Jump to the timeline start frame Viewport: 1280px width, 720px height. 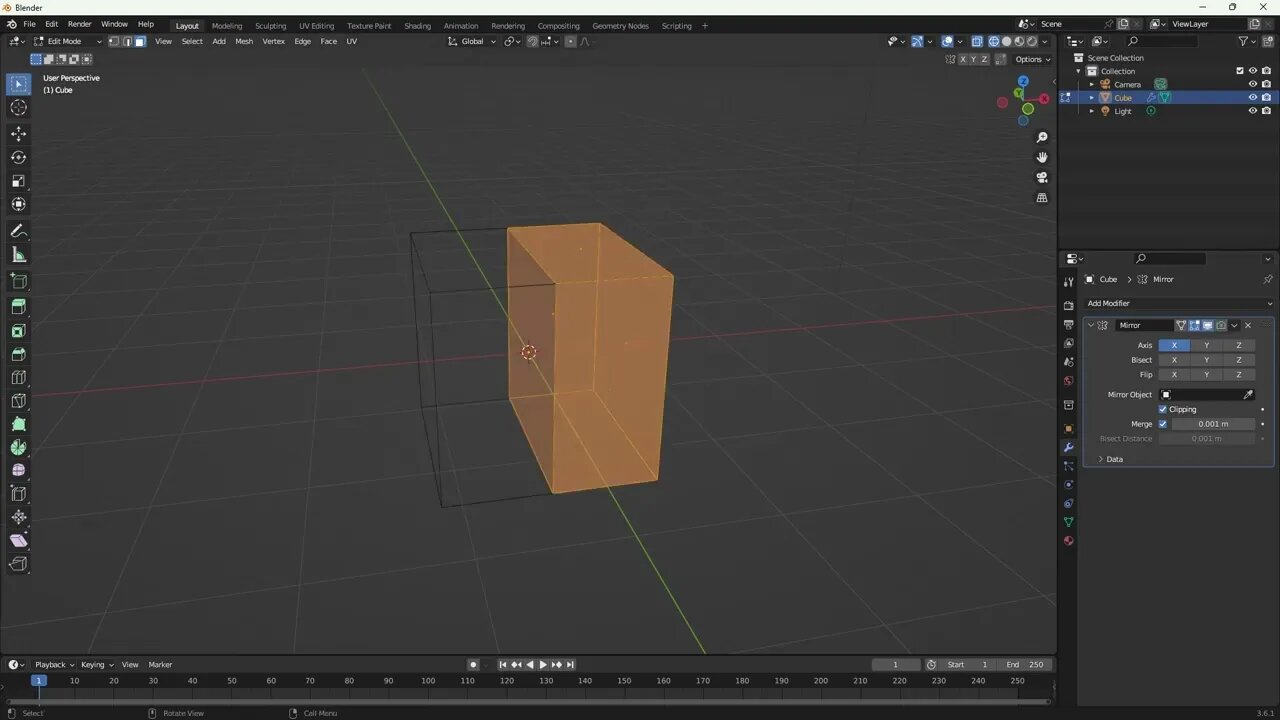coord(503,665)
